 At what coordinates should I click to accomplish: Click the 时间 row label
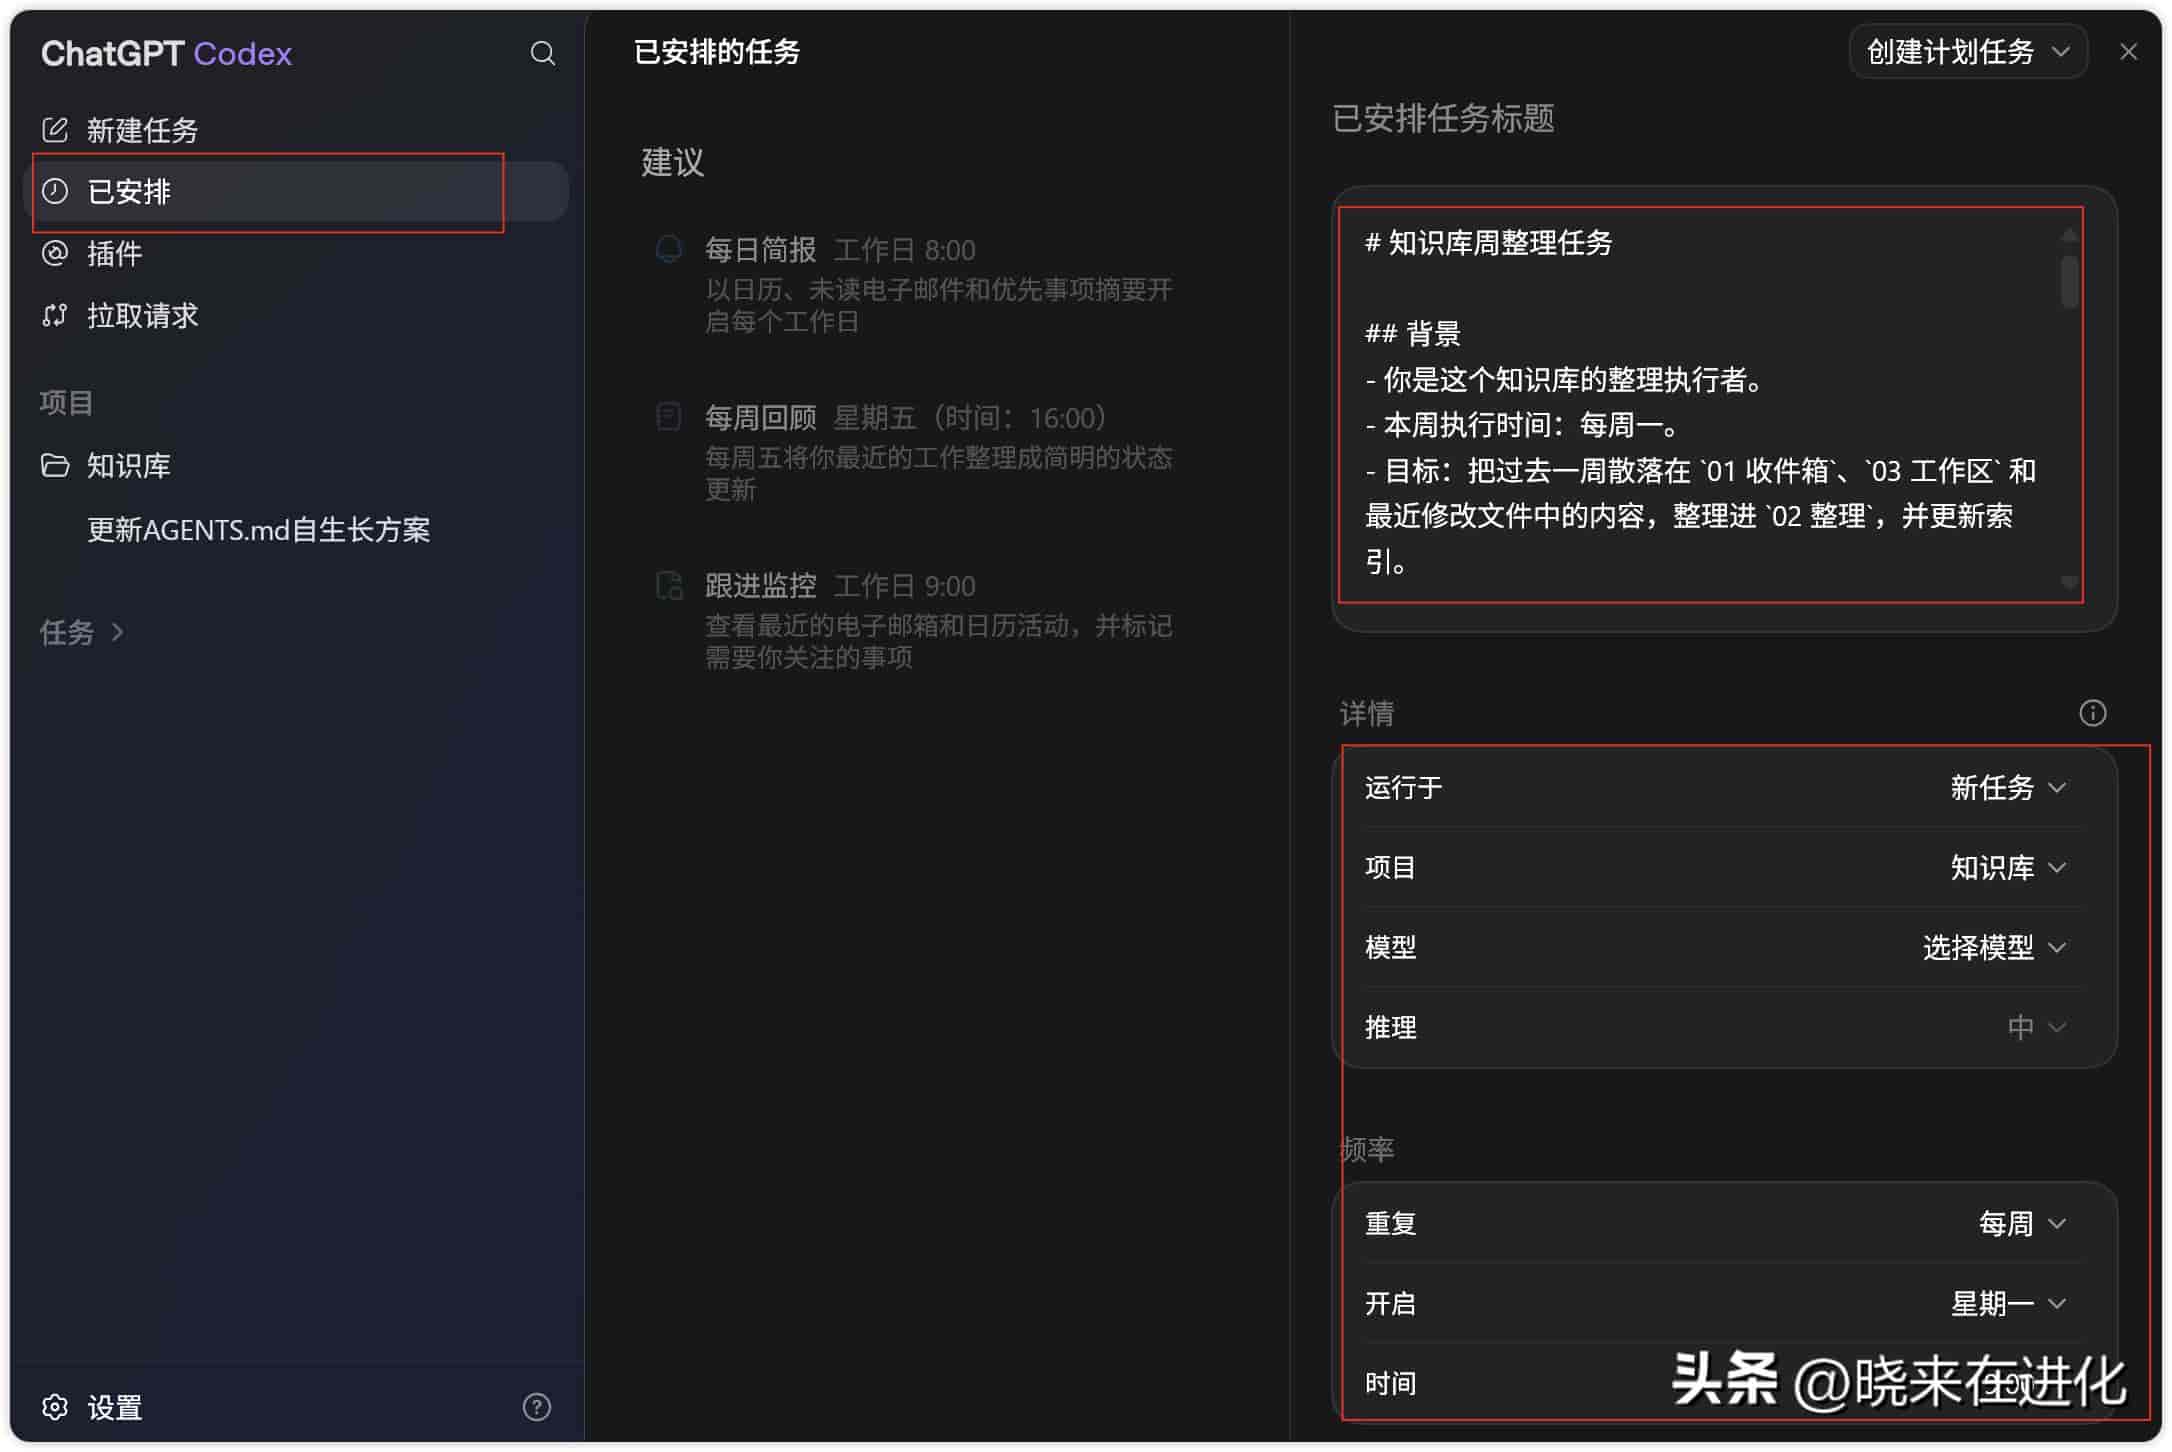click(1390, 1383)
